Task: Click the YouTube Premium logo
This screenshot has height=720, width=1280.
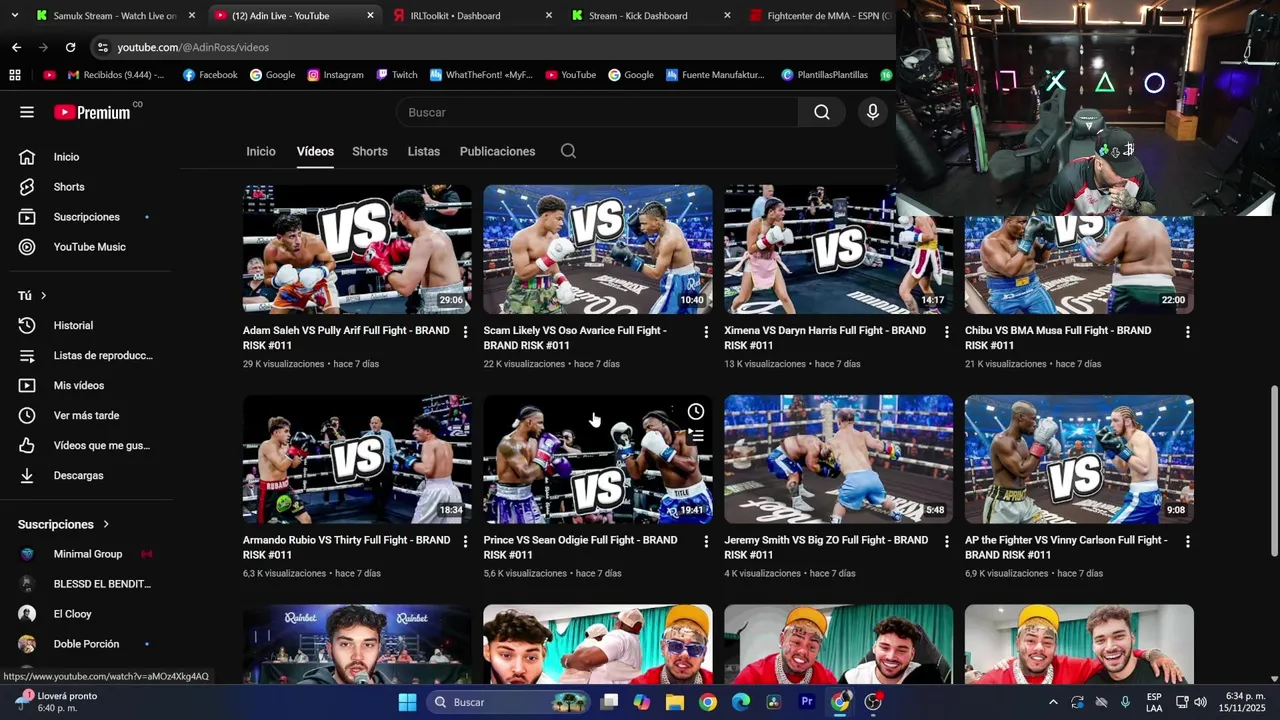Action: tap(92, 112)
